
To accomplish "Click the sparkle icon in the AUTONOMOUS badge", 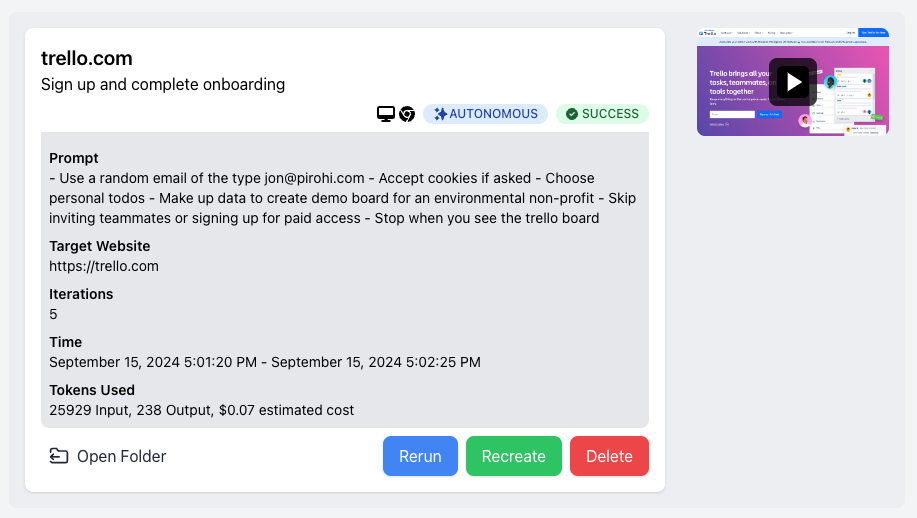I will point(440,114).
